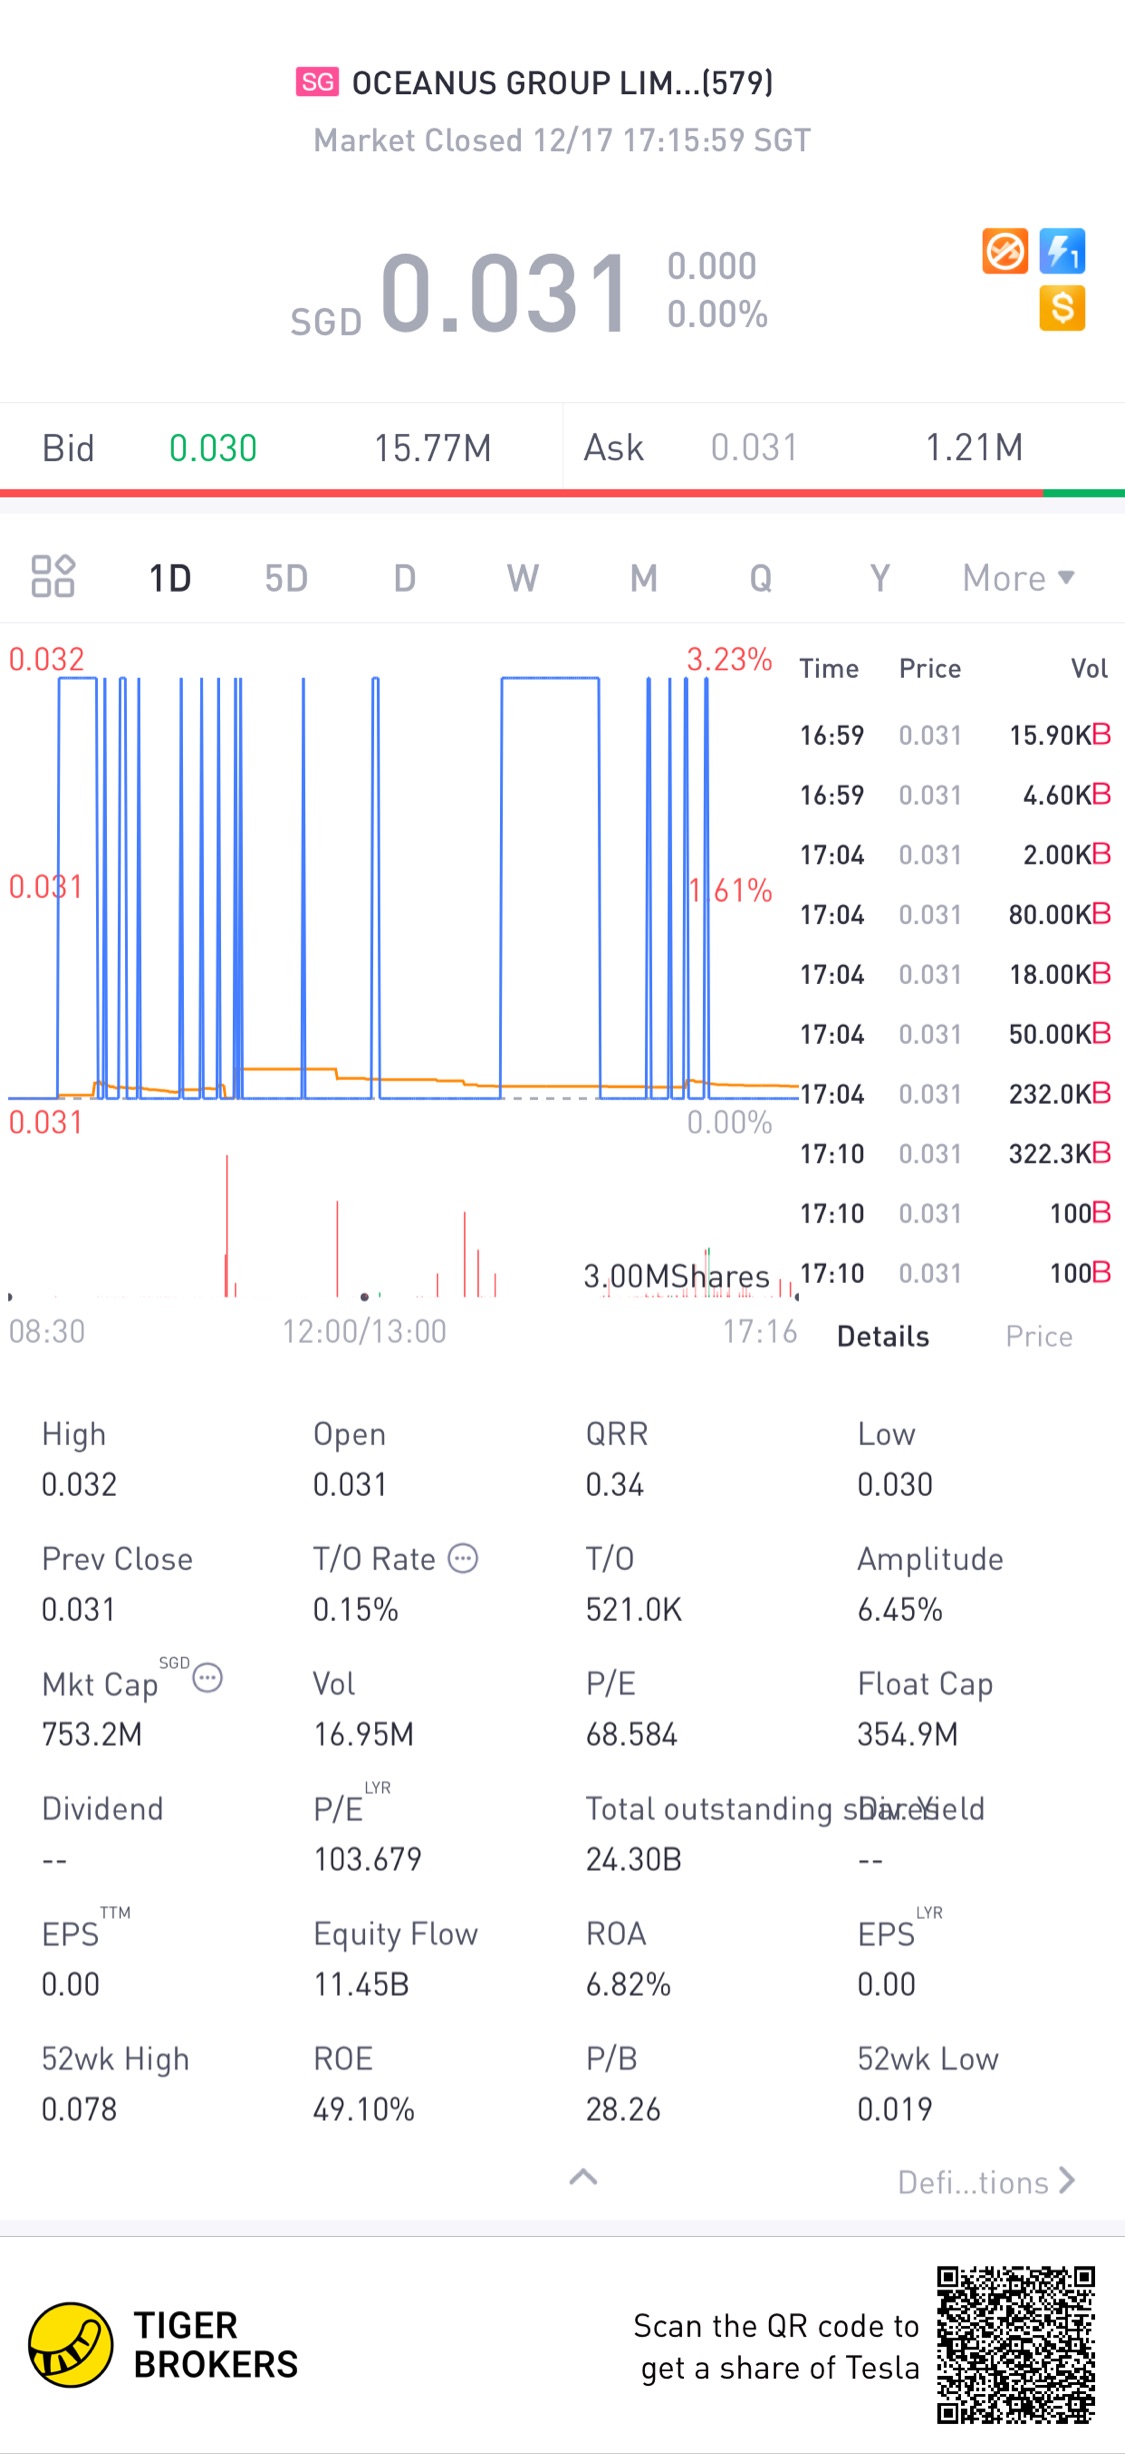
Task: Select the 5D chart tab
Action: pos(286,578)
